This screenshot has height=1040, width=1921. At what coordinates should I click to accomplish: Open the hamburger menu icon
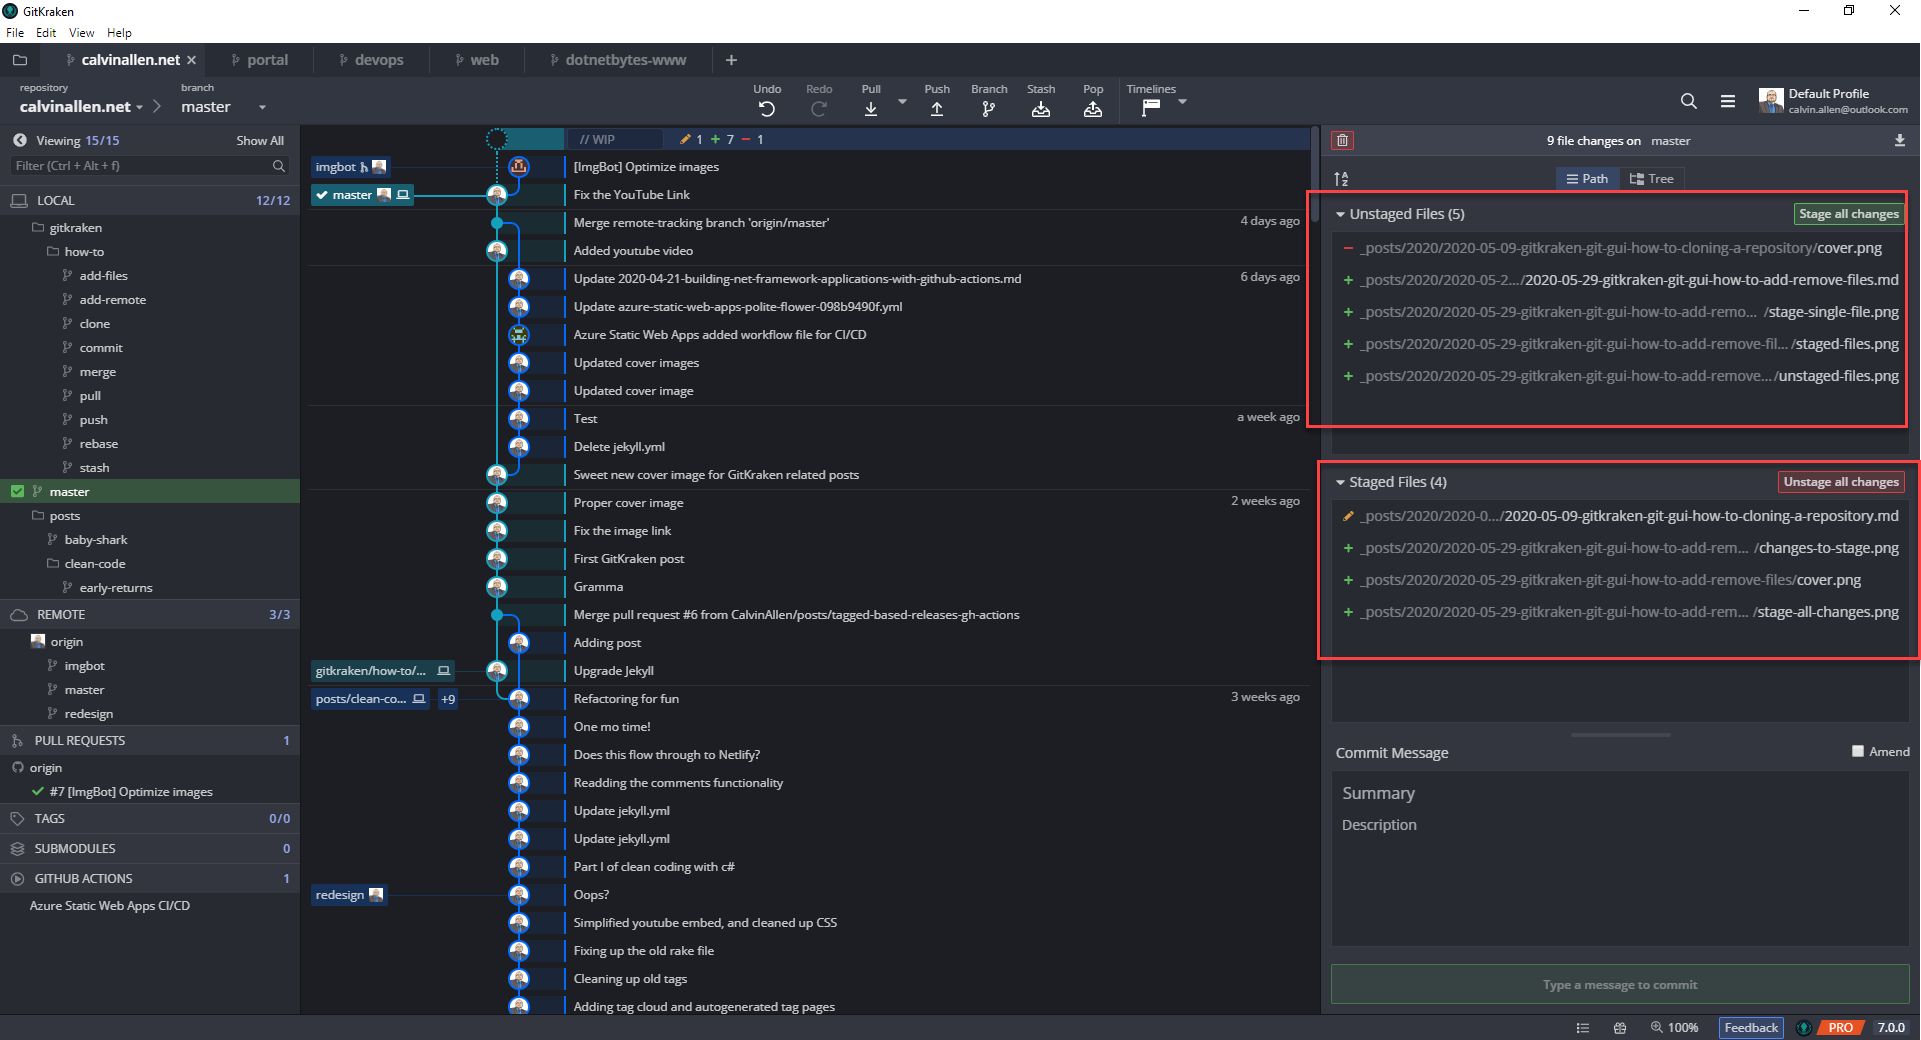[1728, 101]
